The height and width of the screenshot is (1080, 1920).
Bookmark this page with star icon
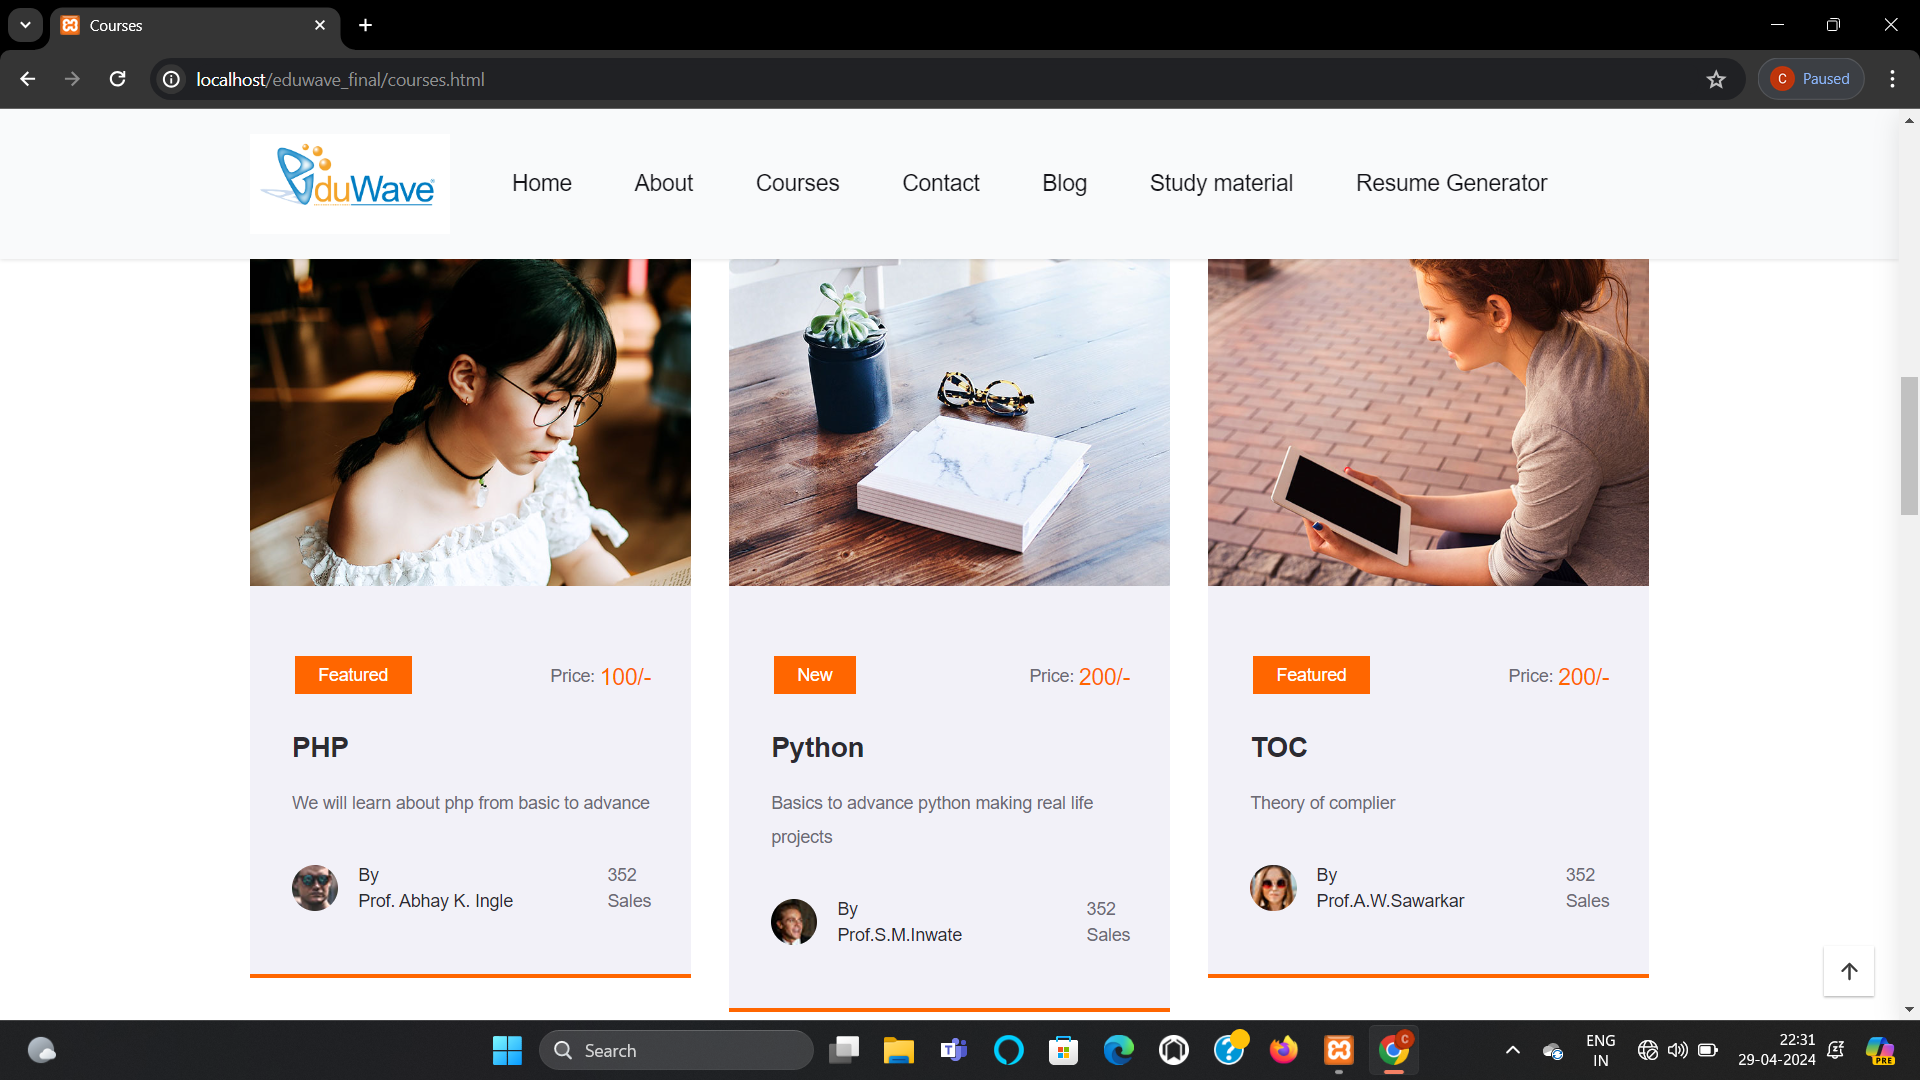pos(1716,79)
